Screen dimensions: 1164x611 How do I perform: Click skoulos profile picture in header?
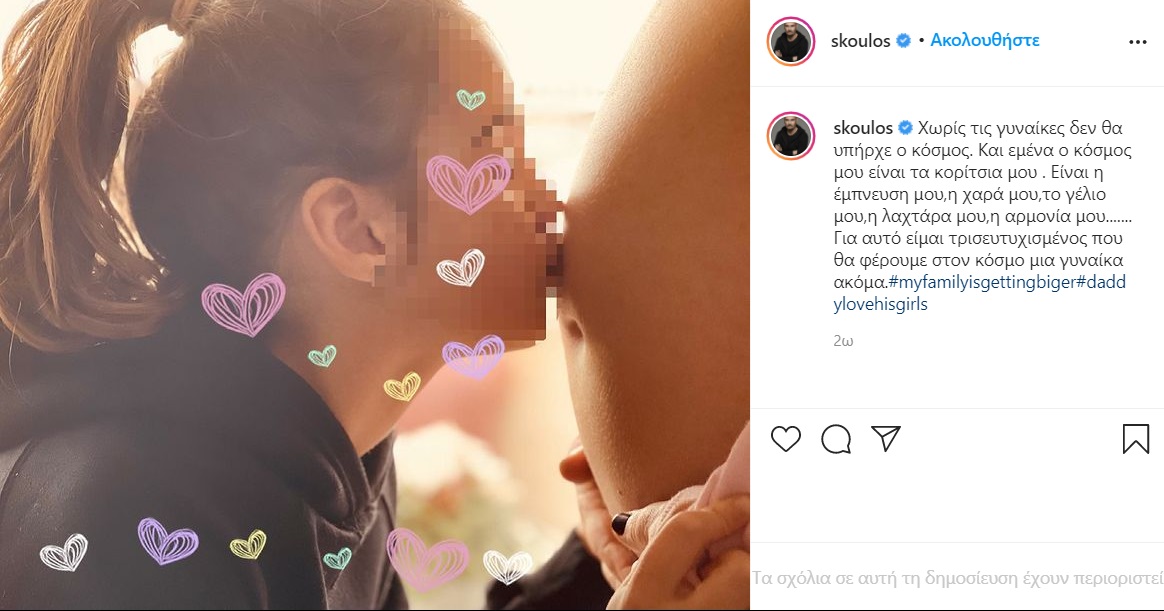[791, 41]
